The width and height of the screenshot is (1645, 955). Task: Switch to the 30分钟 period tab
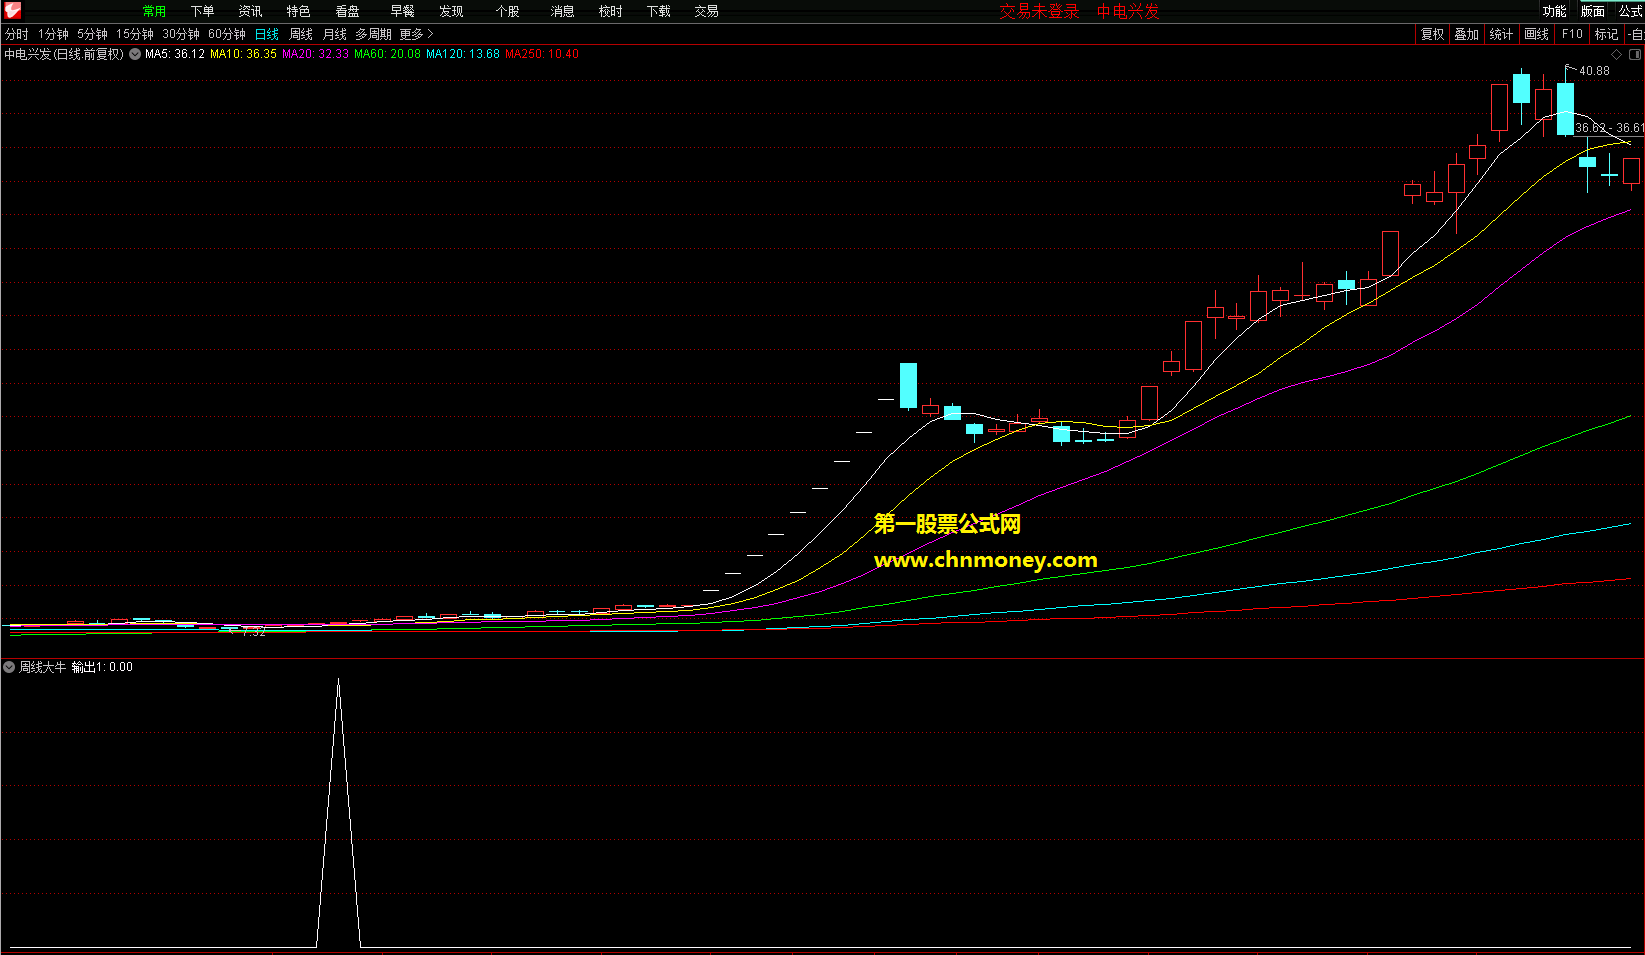(x=181, y=34)
